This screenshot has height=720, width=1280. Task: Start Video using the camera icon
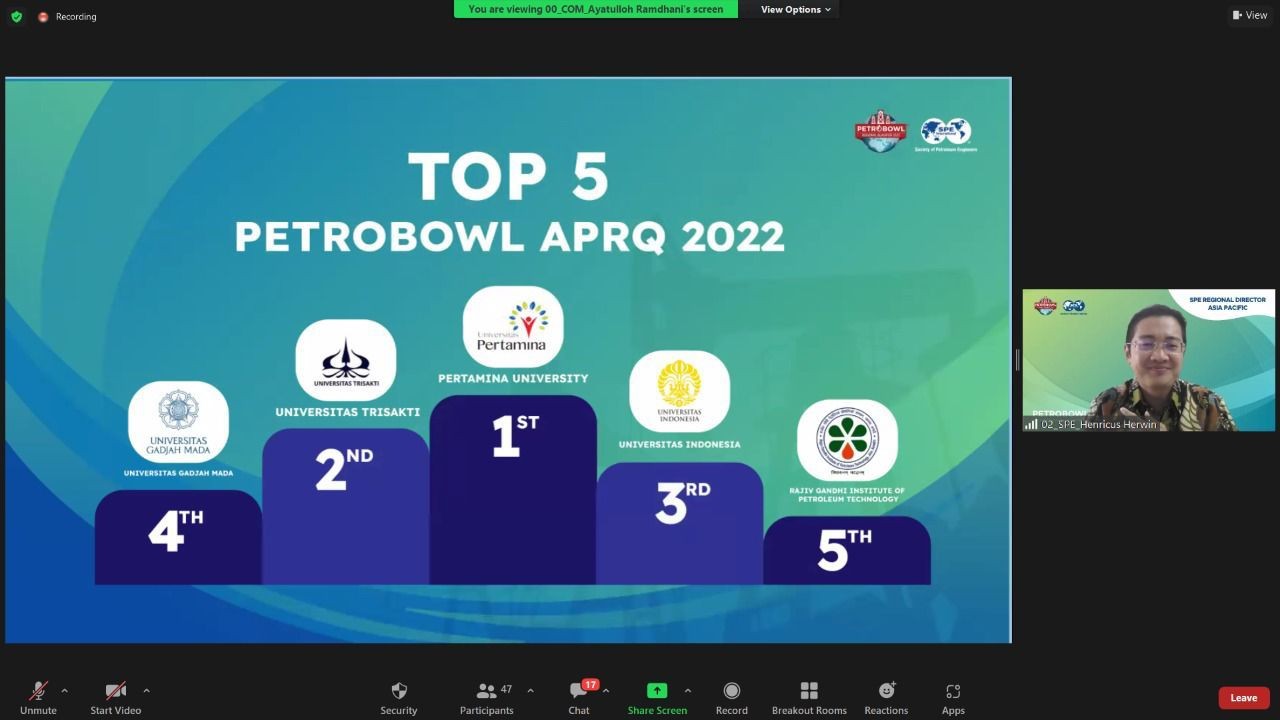116,691
